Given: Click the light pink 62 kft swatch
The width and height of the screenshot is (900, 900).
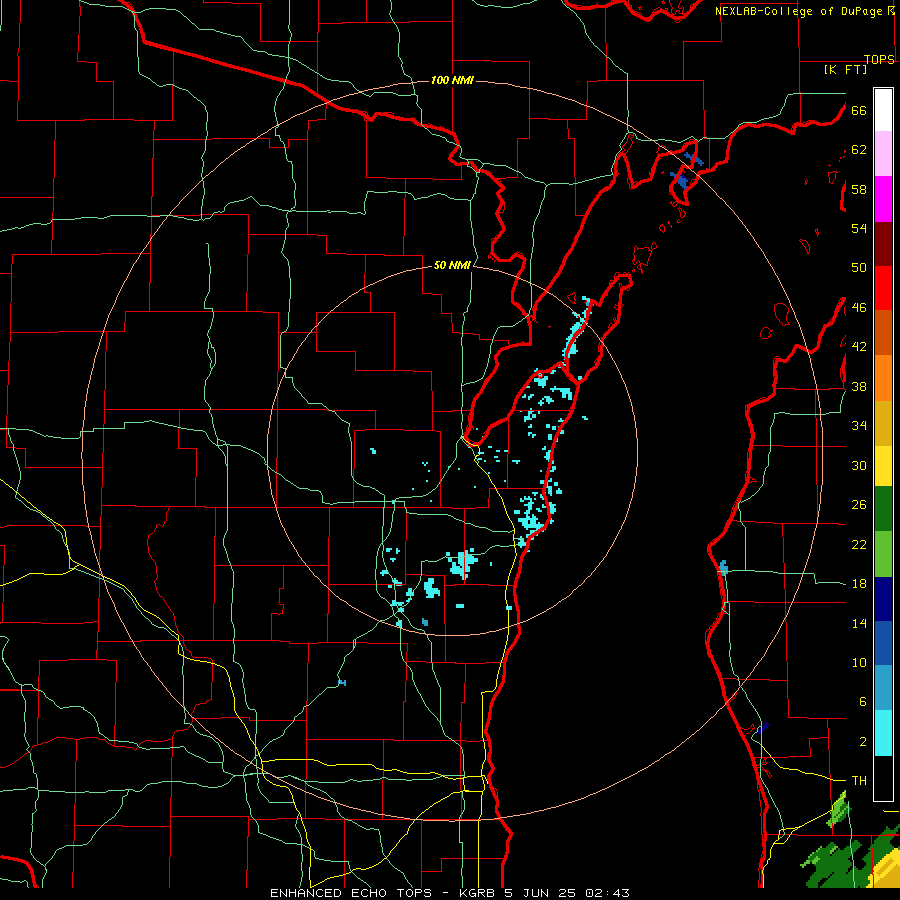Looking at the screenshot, I should (x=883, y=154).
